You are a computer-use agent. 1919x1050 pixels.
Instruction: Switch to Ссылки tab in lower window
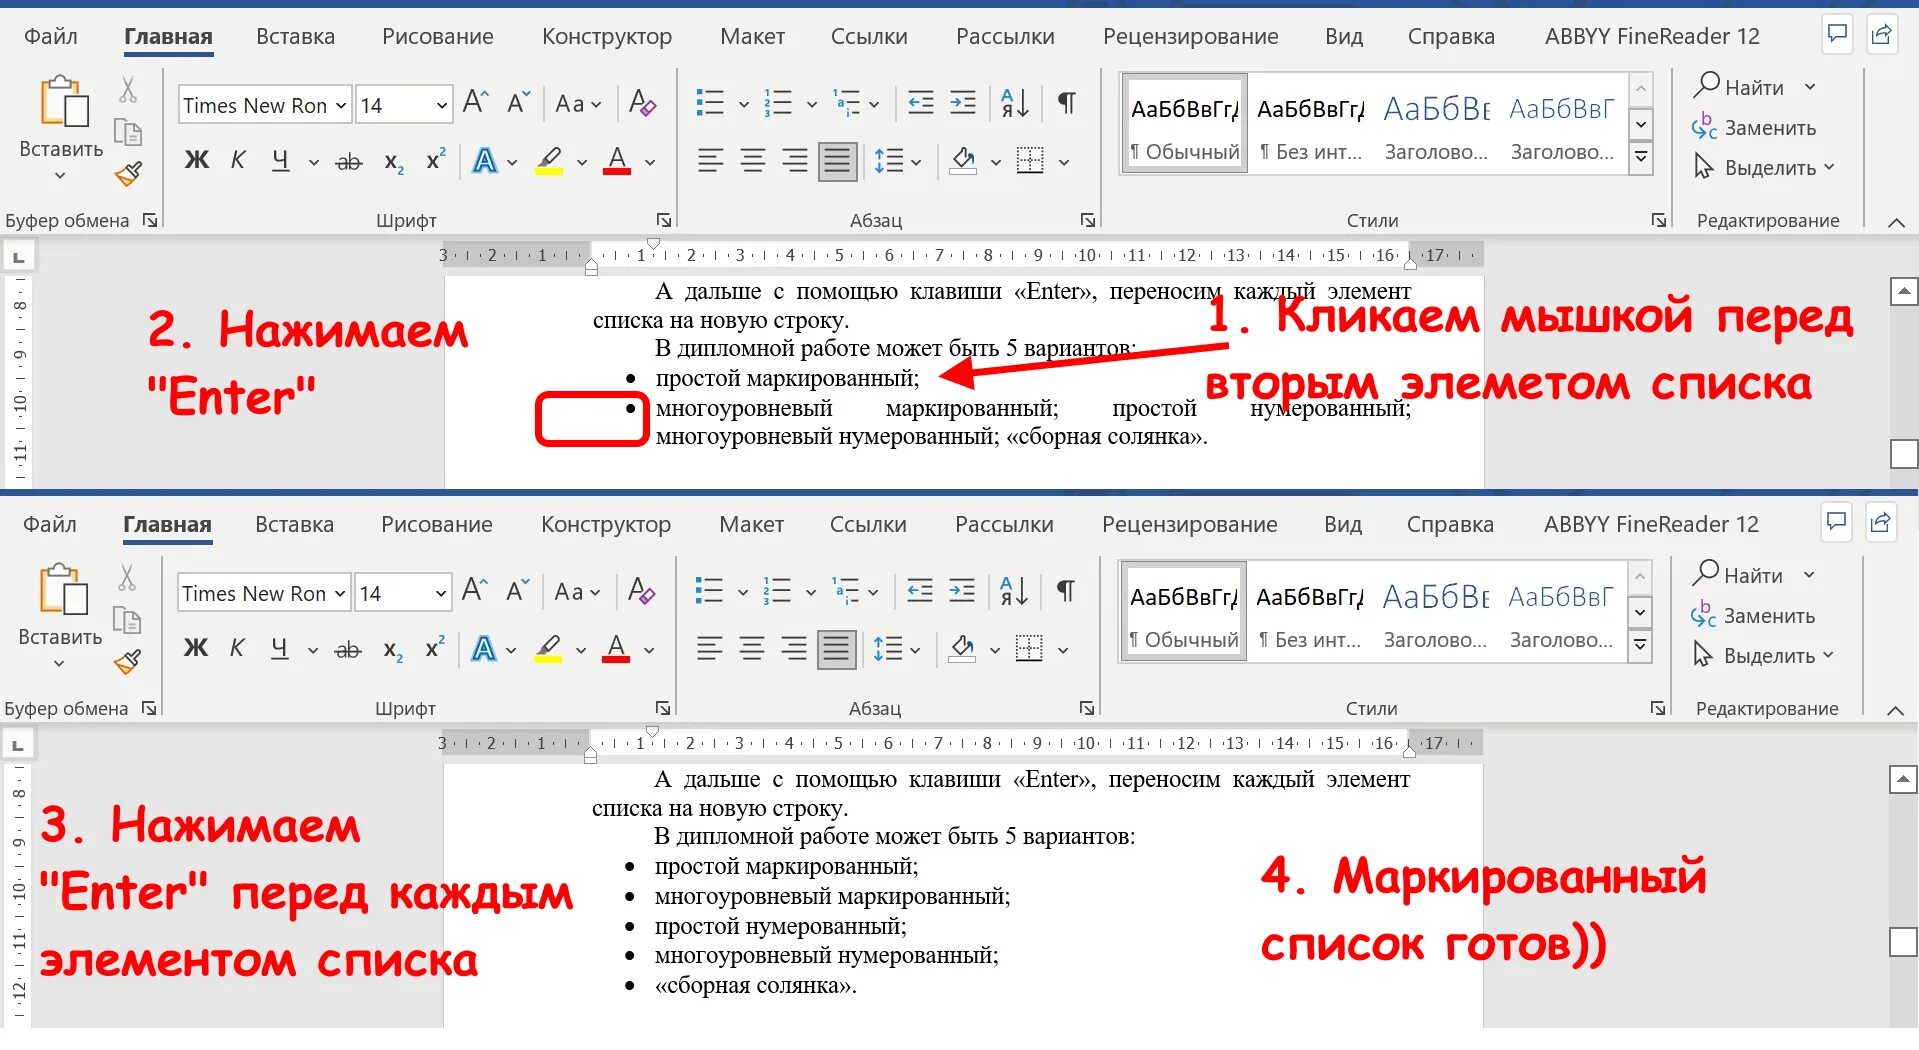tap(868, 525)
